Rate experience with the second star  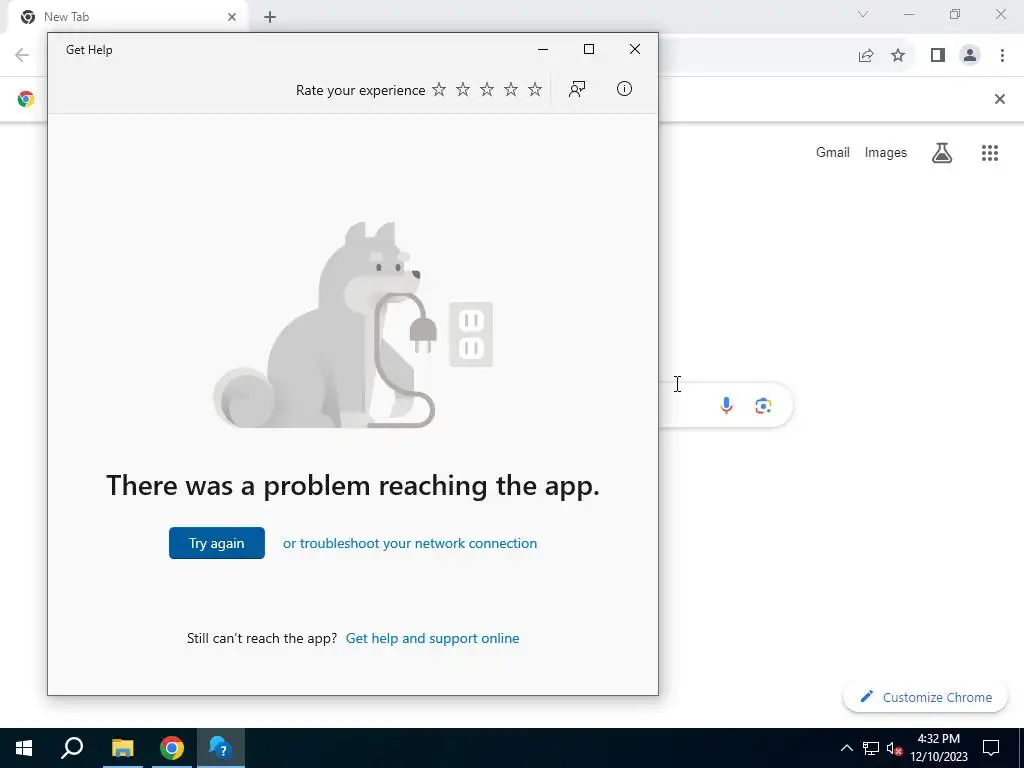[463, 89]
